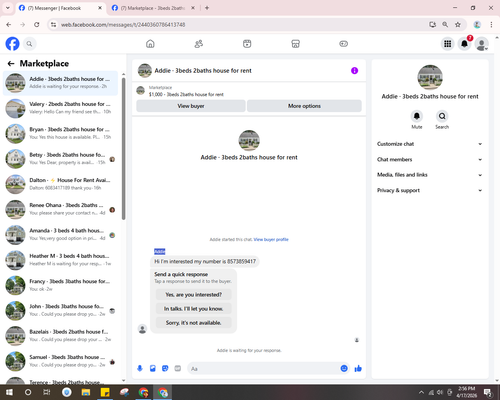Image resolution: width=500 pixels, height=400 pixels.
Task: Close the Marketplace browser tab
Action: point(193,8)
